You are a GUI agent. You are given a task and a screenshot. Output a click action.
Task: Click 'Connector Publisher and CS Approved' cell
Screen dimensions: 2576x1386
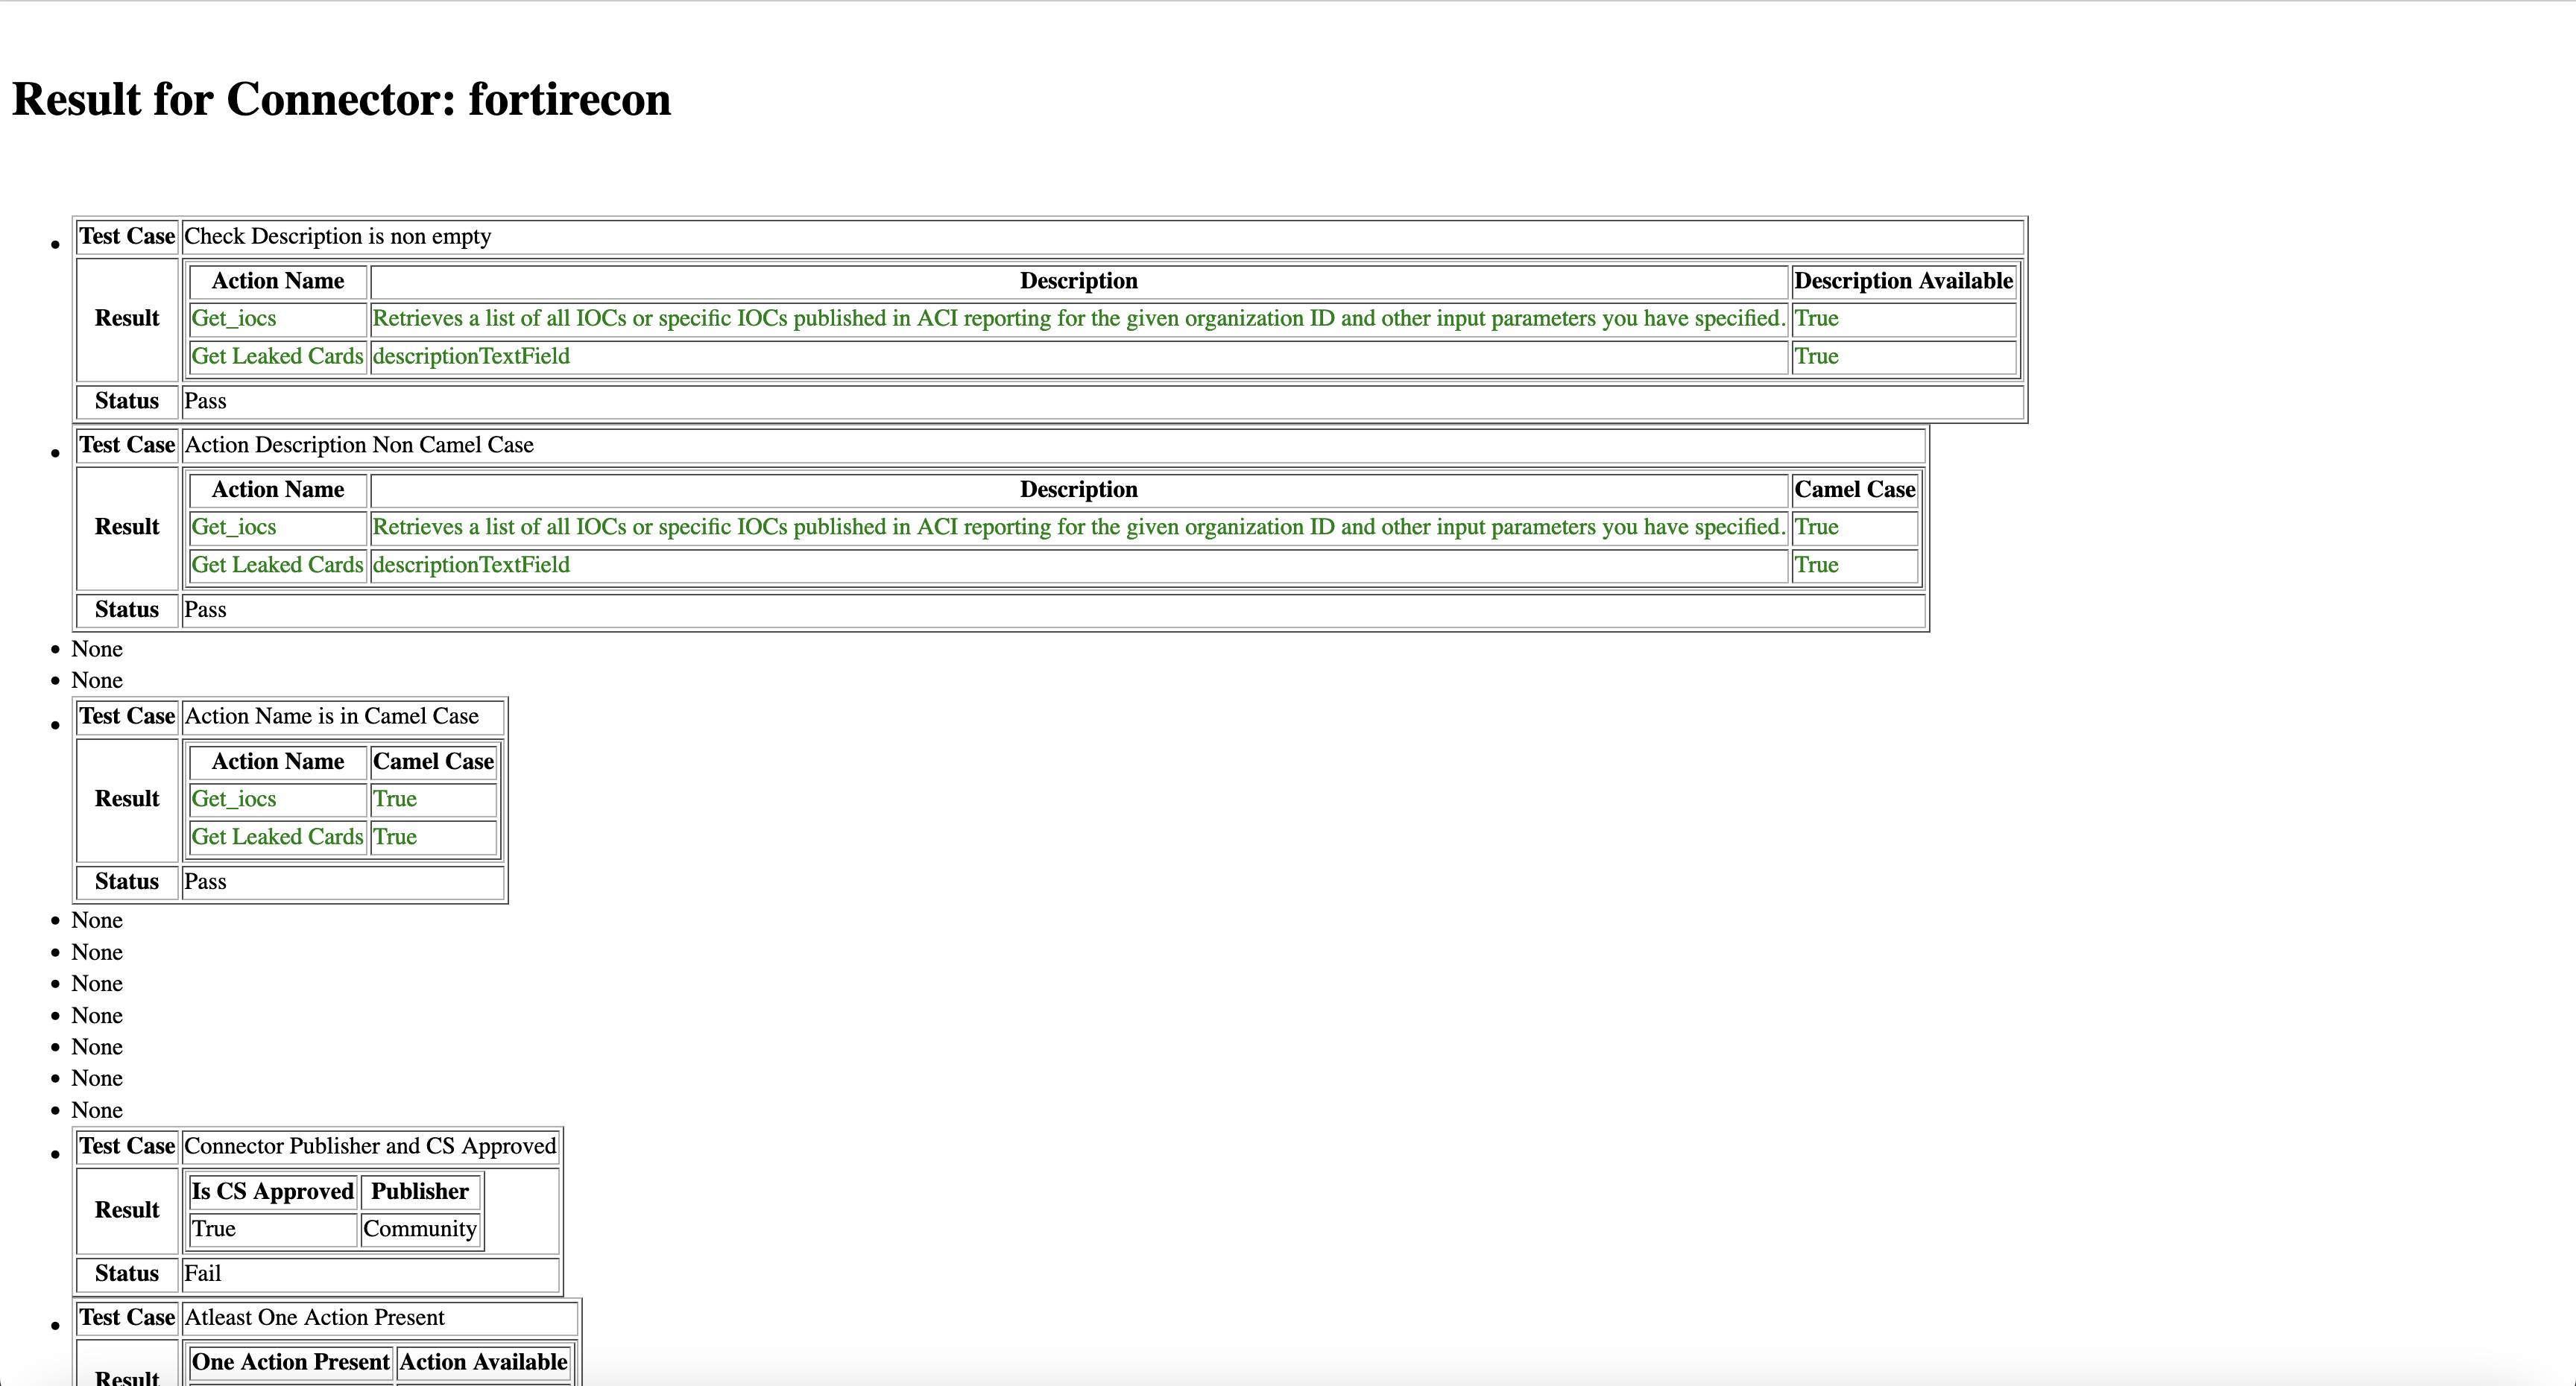[x=370, y=1146]
